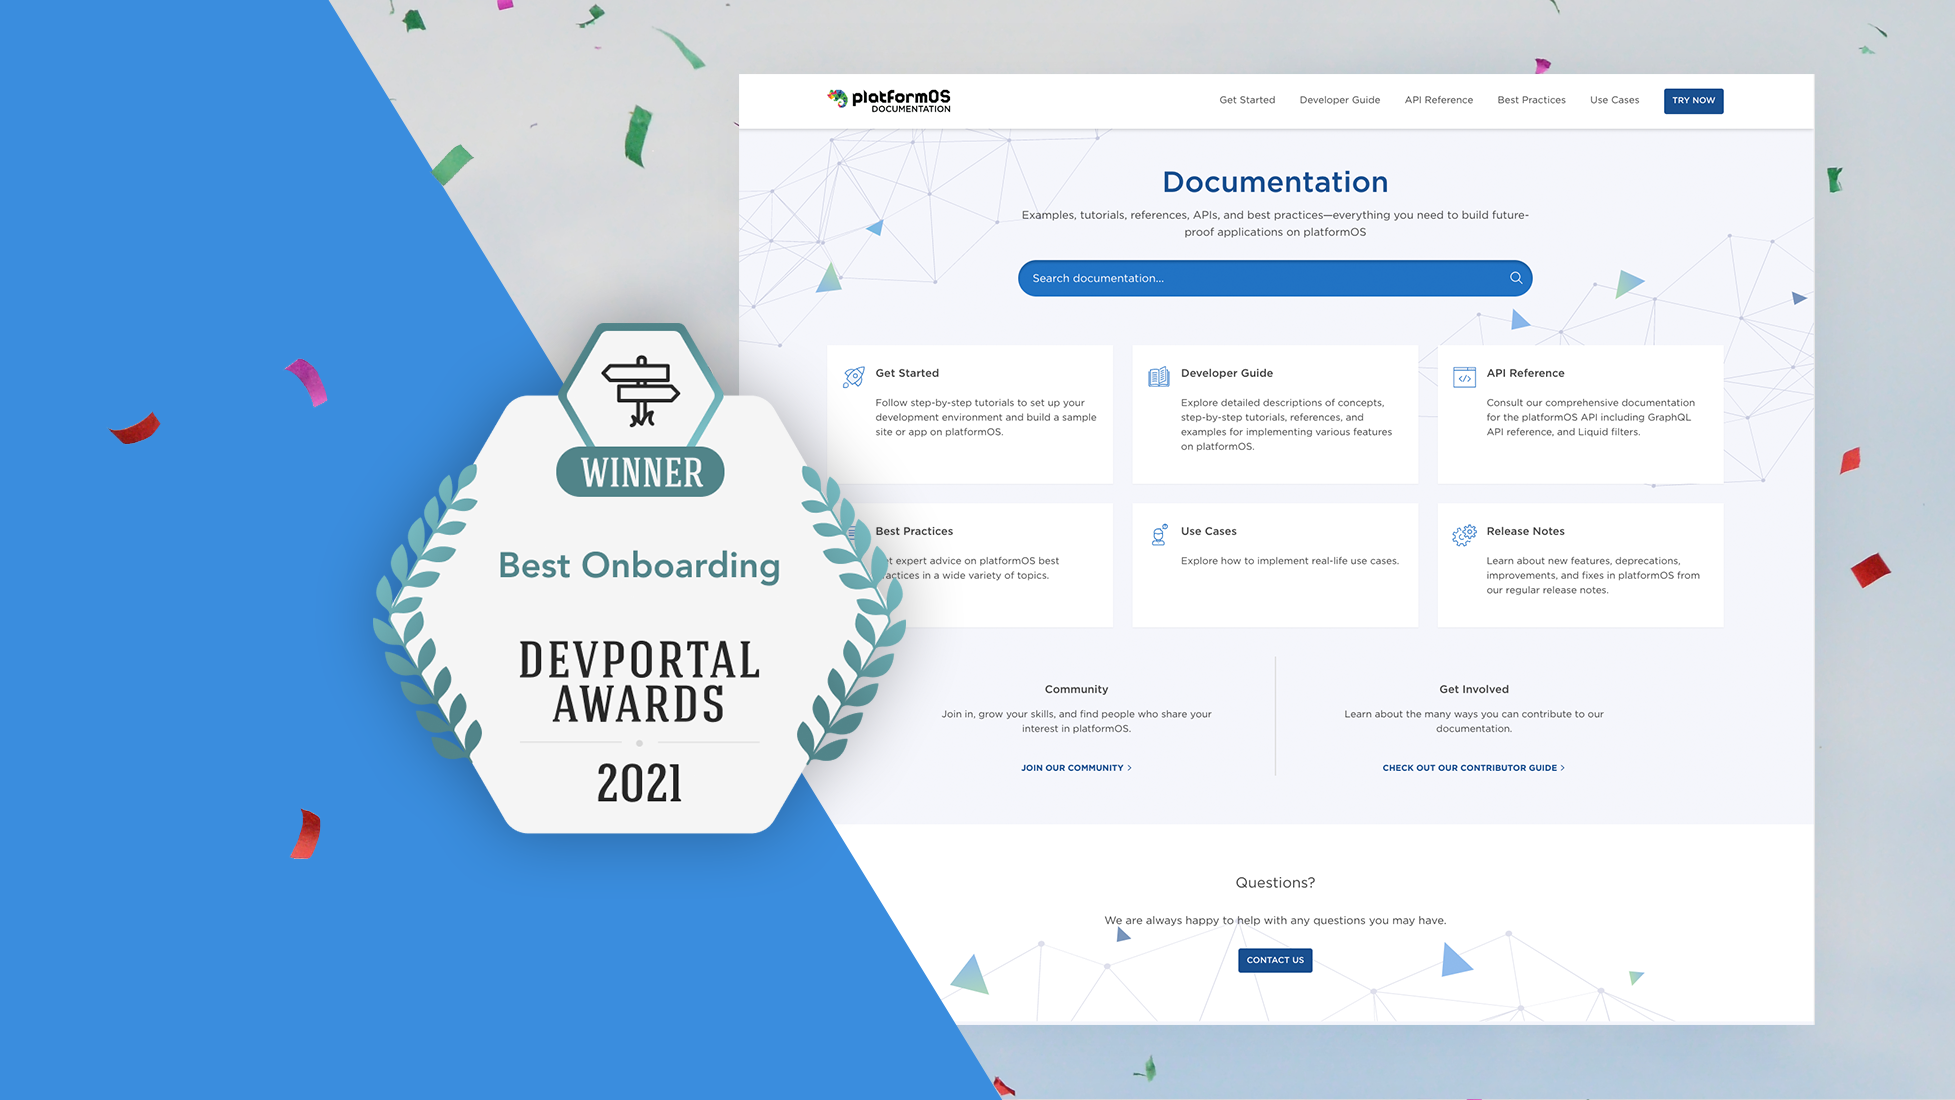Click the Documentation page heading

click(1275, 182)
